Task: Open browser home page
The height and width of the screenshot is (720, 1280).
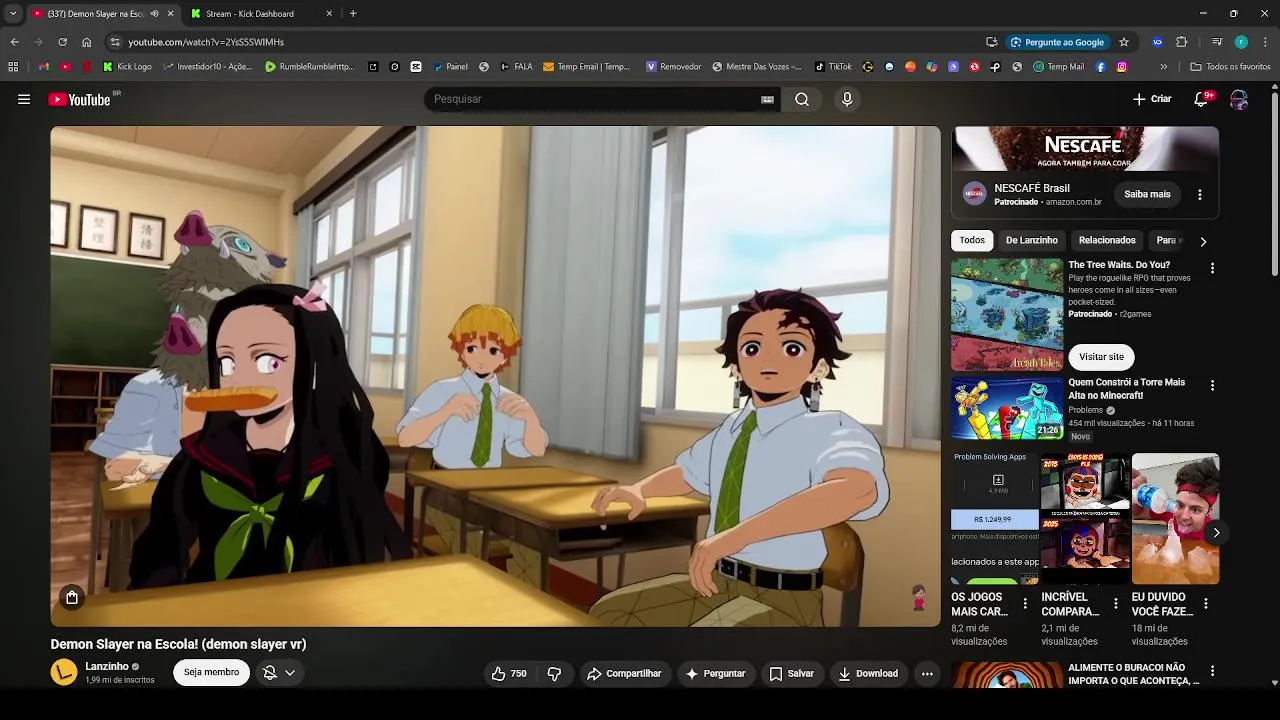Action: (x=86, y=42)
